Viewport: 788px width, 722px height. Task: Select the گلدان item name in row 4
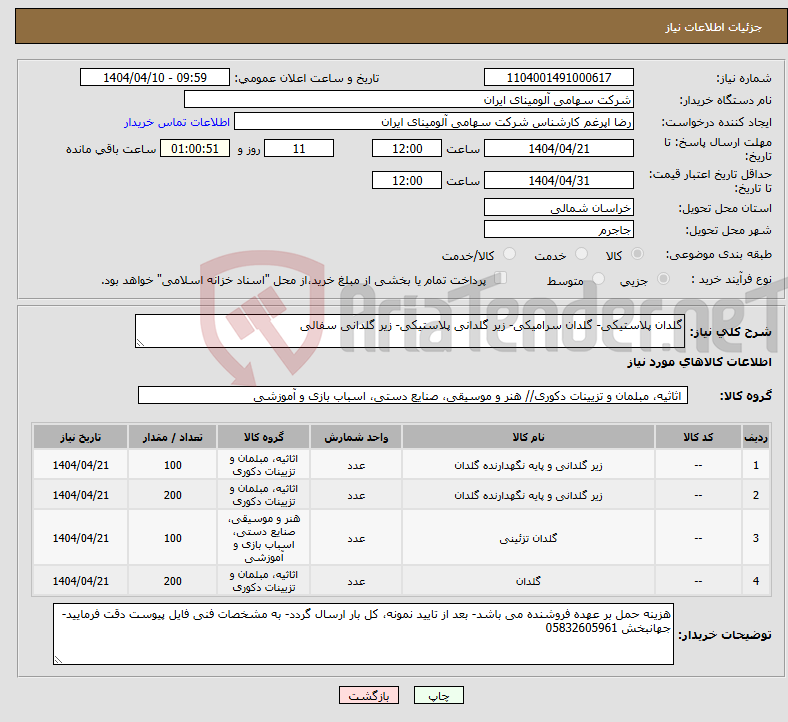click(x=528, y=581)
